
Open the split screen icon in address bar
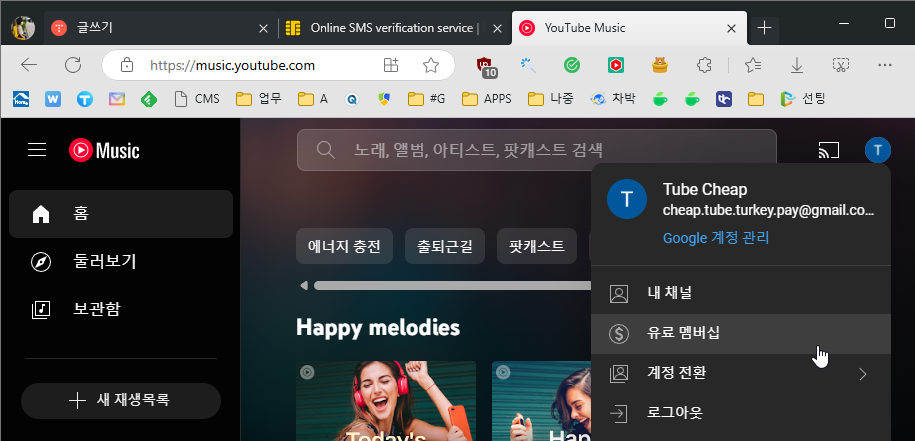[x=391, y=65]
